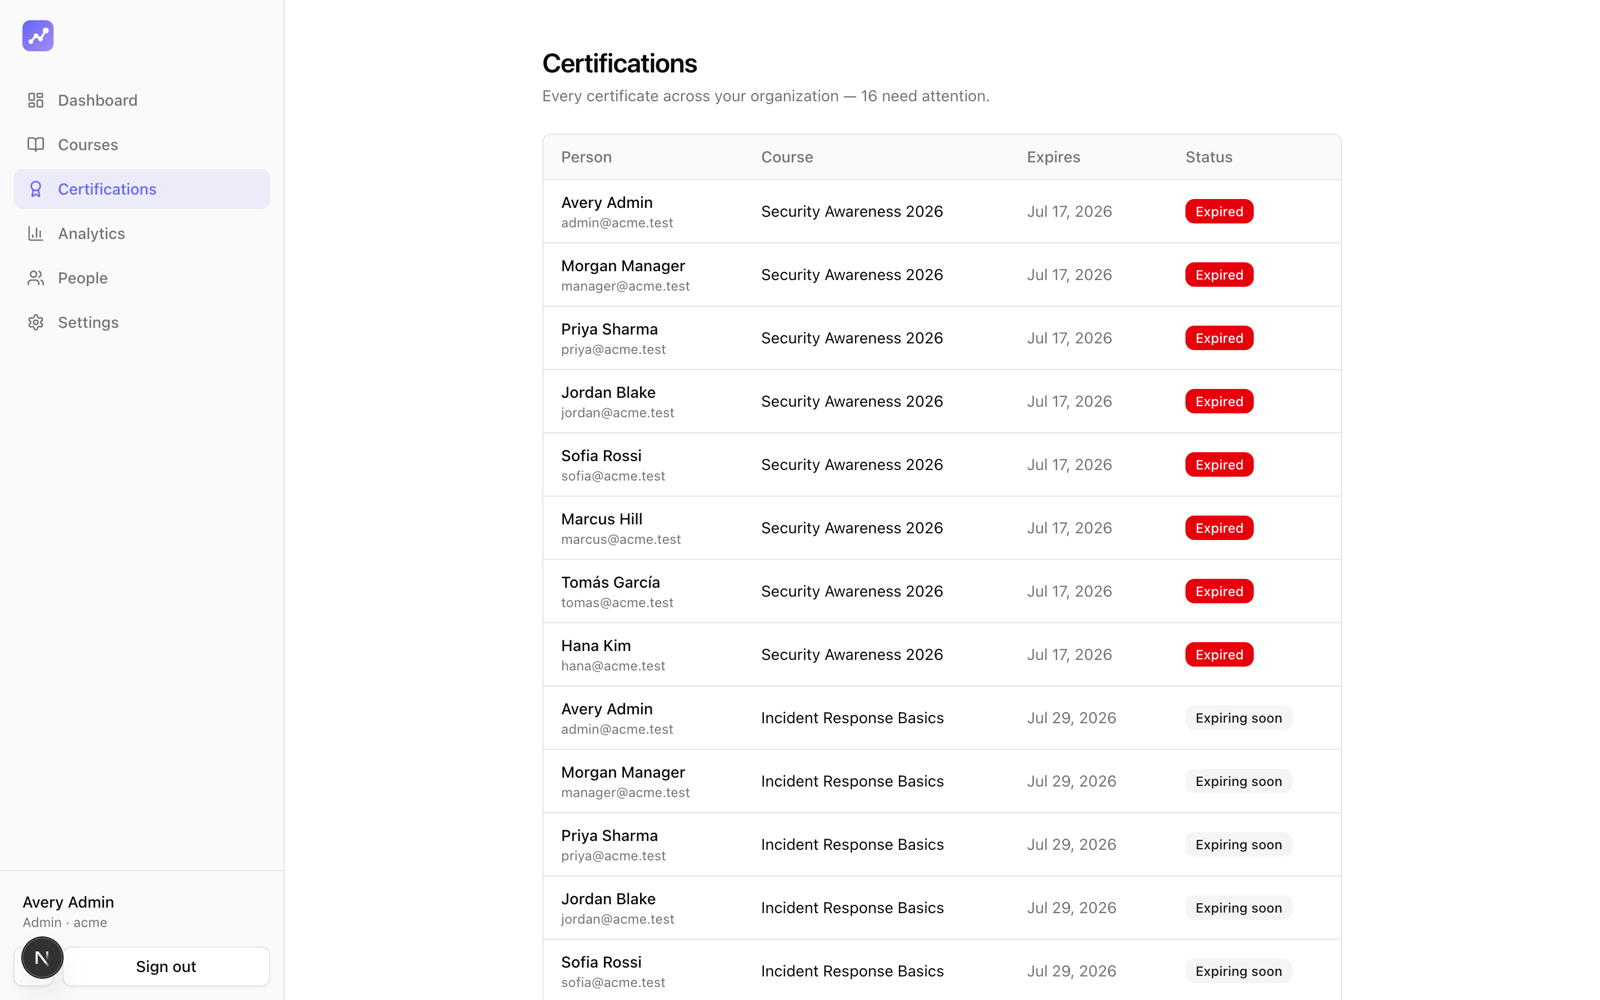Open the Analytics section

pyautogui.click(x=142, y=233)
